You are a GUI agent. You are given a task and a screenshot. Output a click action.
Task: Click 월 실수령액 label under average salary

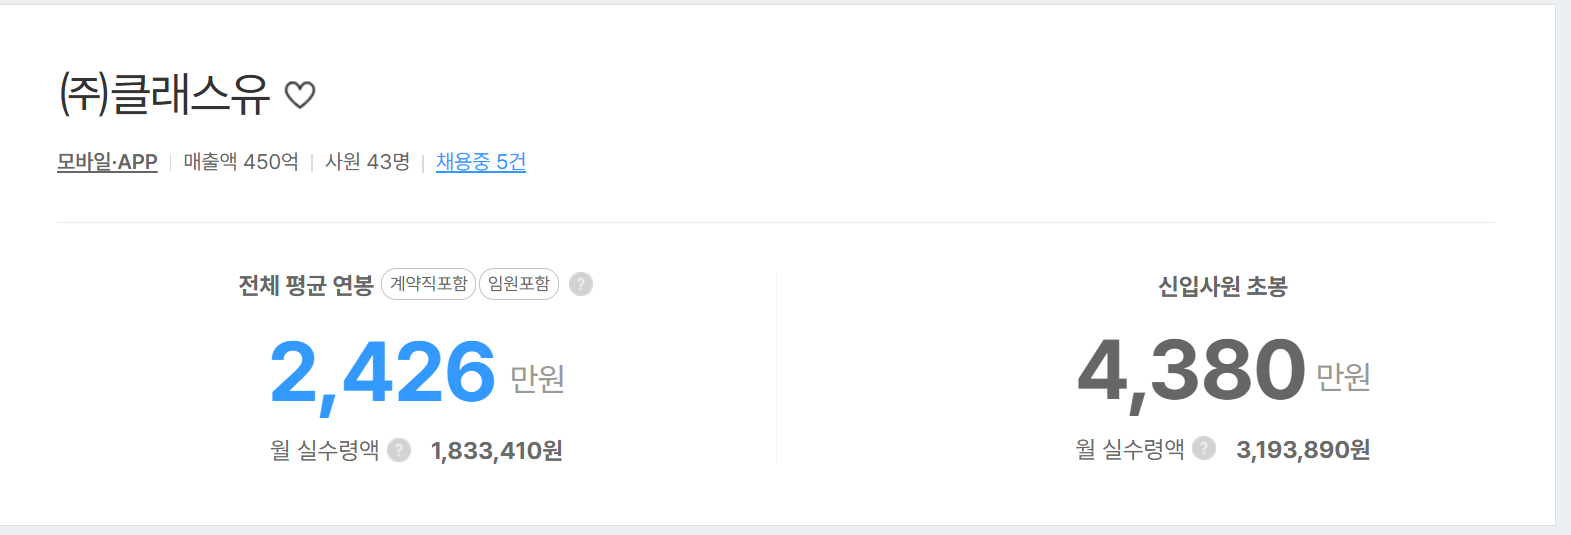coord(324,451)
